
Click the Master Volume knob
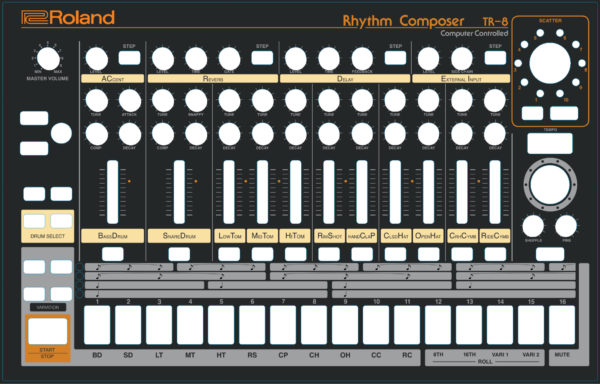(48, 59)
